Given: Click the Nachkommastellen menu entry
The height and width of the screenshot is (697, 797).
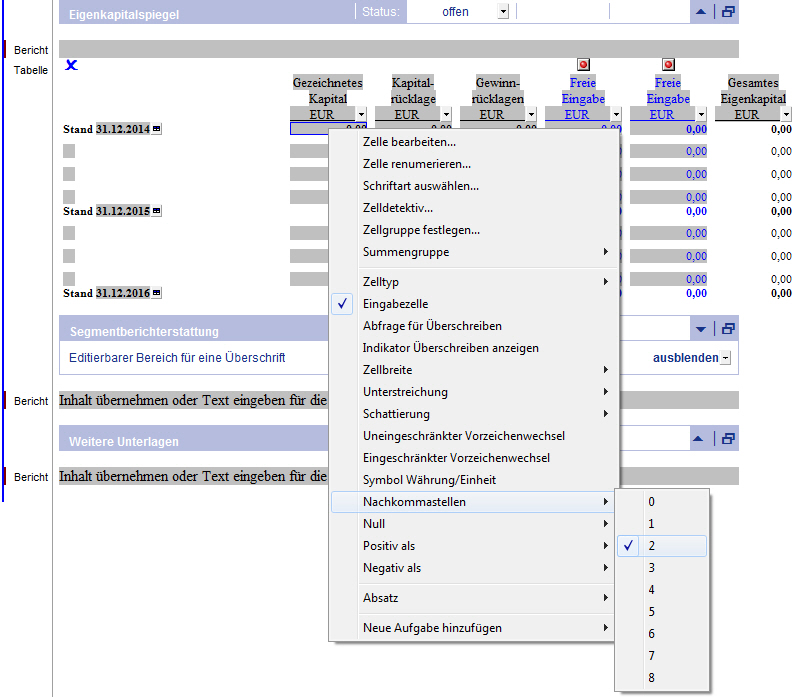Looking at the screenshot, I should [471, 502].
